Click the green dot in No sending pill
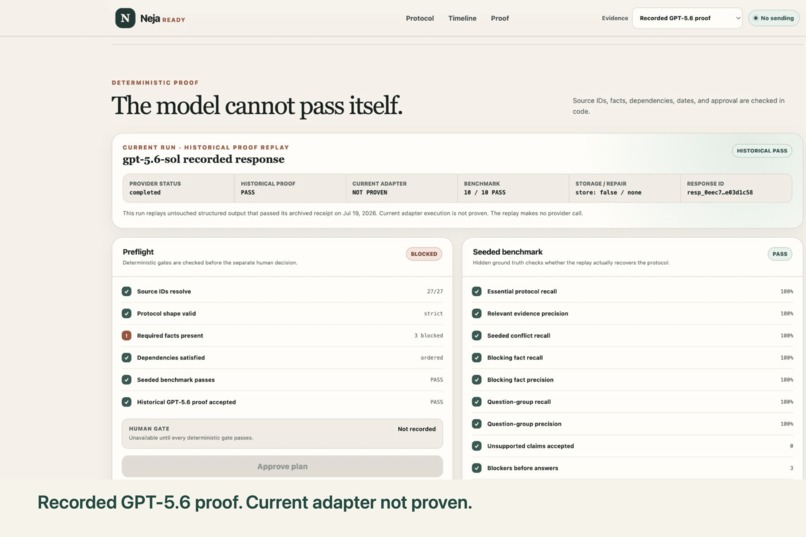The width and height of the screenshot is (806, 537). coord(756,18)
